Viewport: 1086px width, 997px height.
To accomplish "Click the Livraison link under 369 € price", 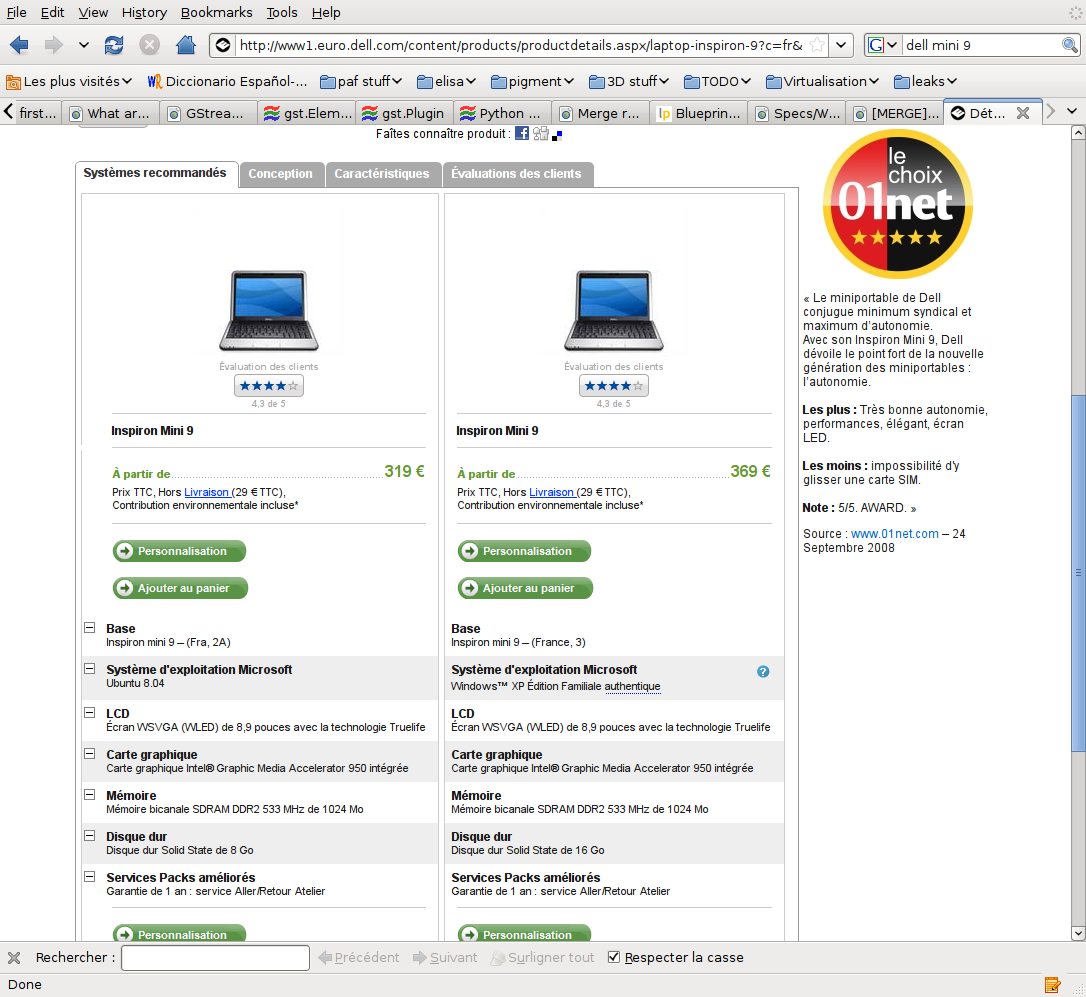I will tap(551, 492).
